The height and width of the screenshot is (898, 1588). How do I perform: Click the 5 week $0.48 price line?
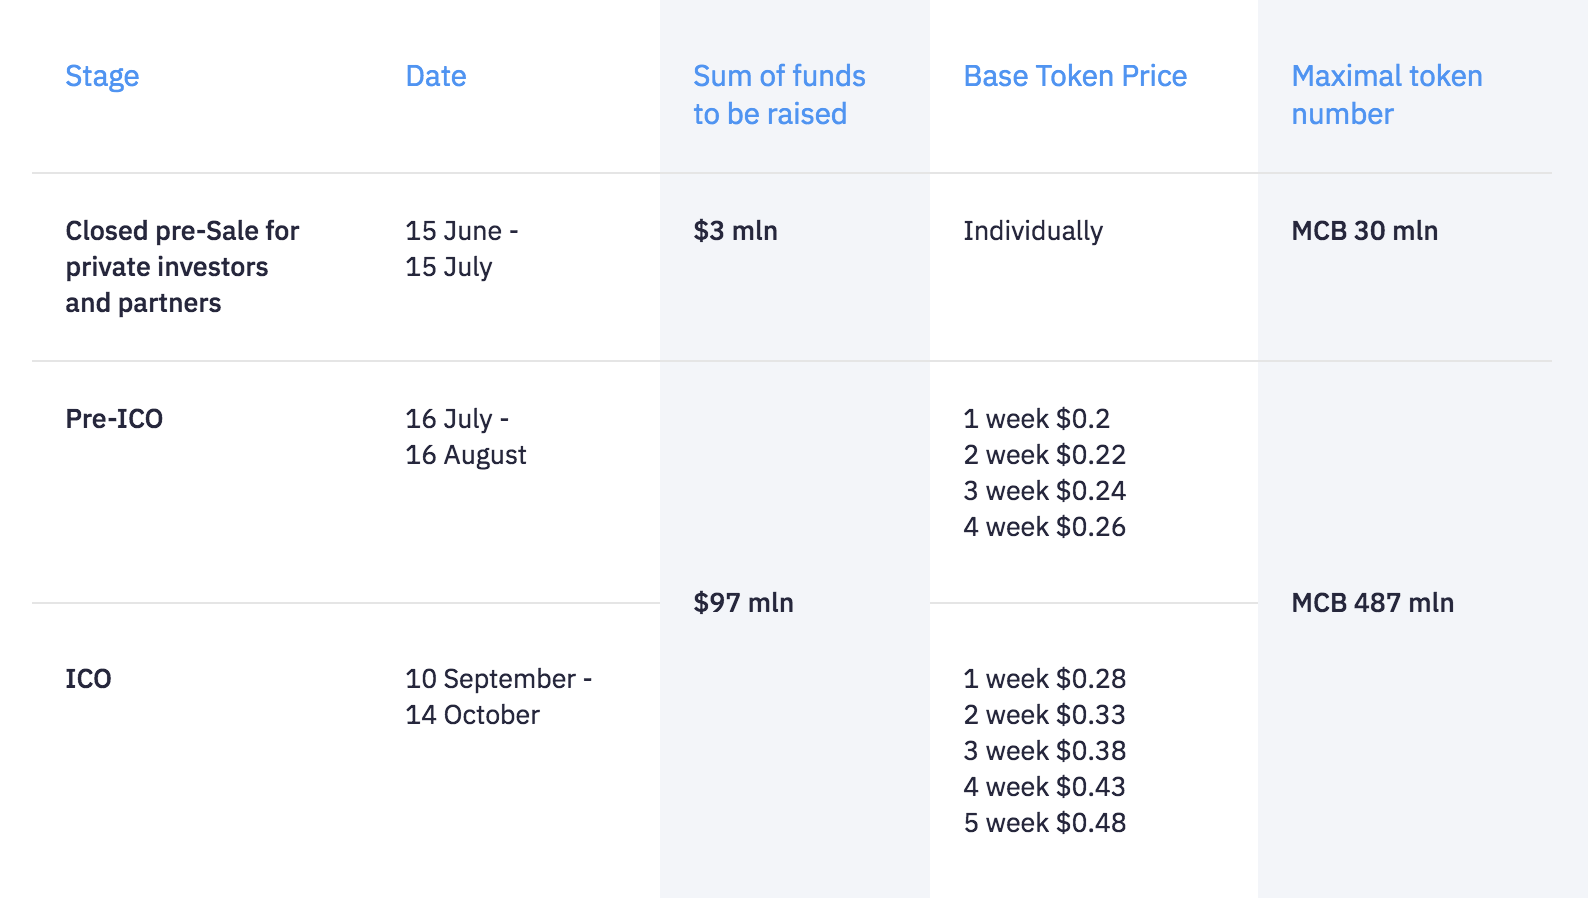1044,823
